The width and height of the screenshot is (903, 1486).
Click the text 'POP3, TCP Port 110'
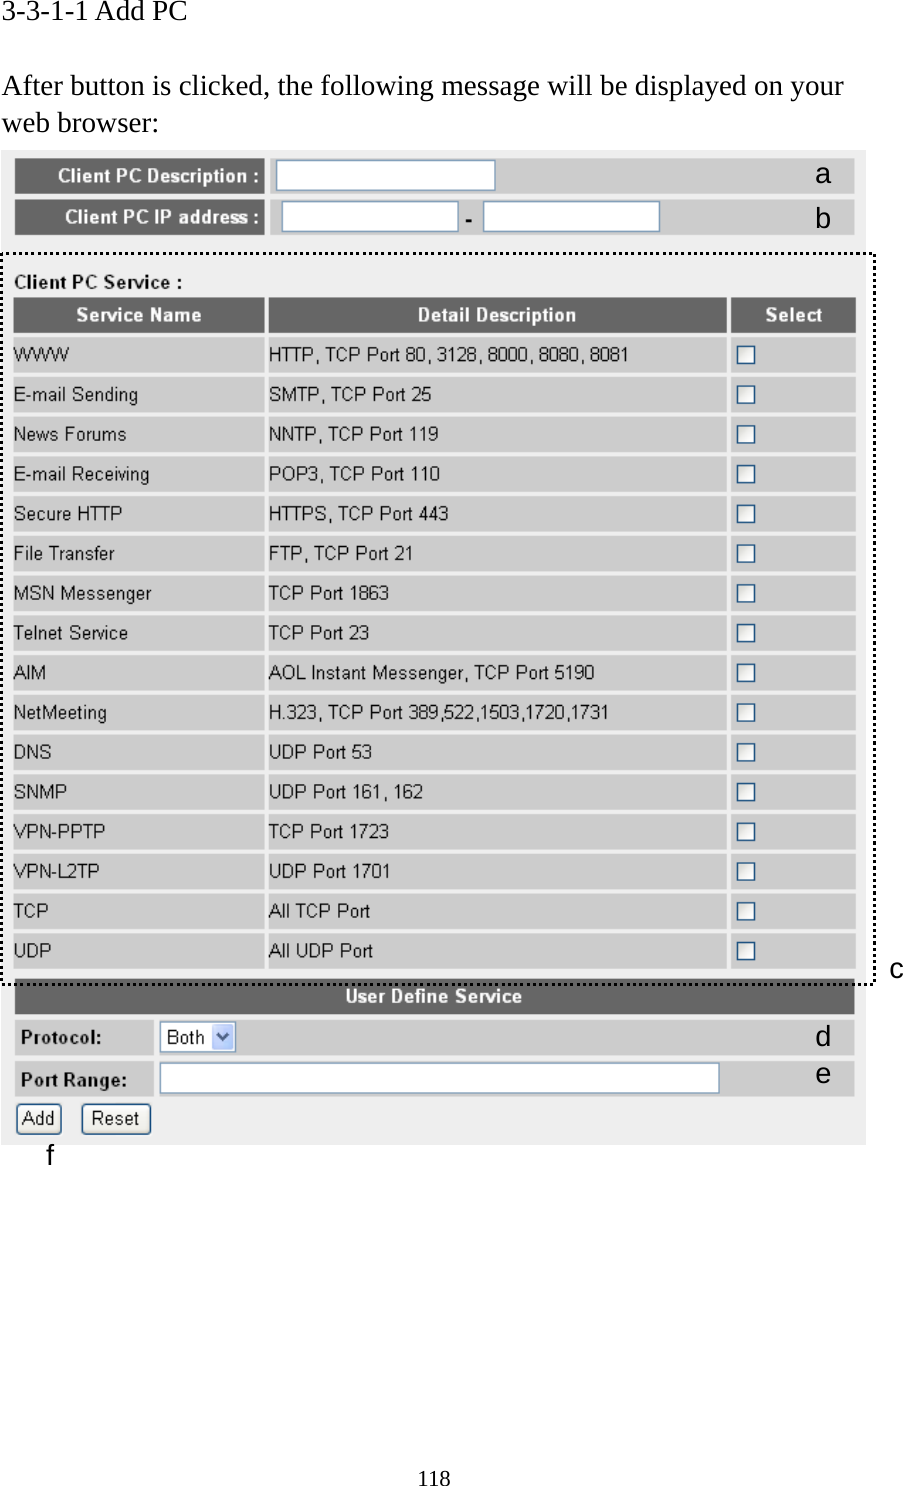[x=355, y=474]
